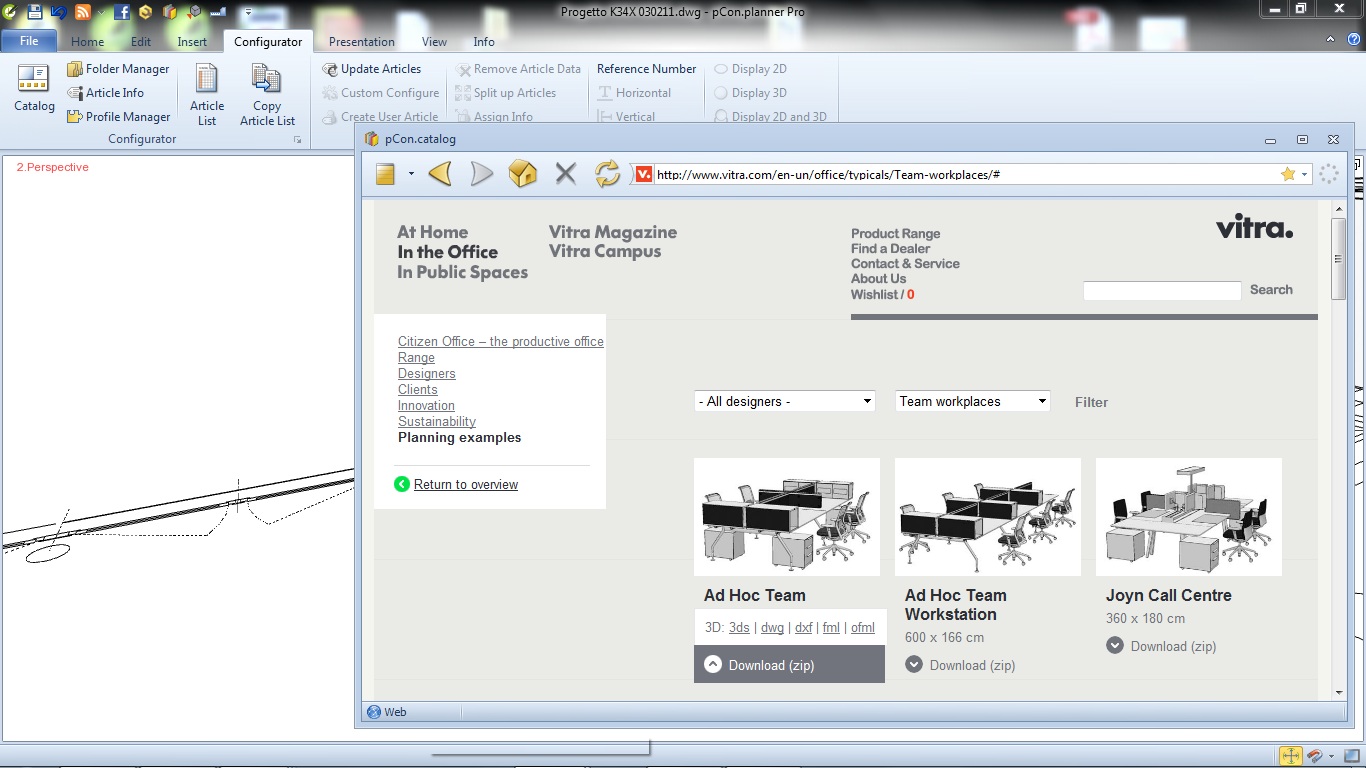Go forward in pCon.catalog browser

482,174
